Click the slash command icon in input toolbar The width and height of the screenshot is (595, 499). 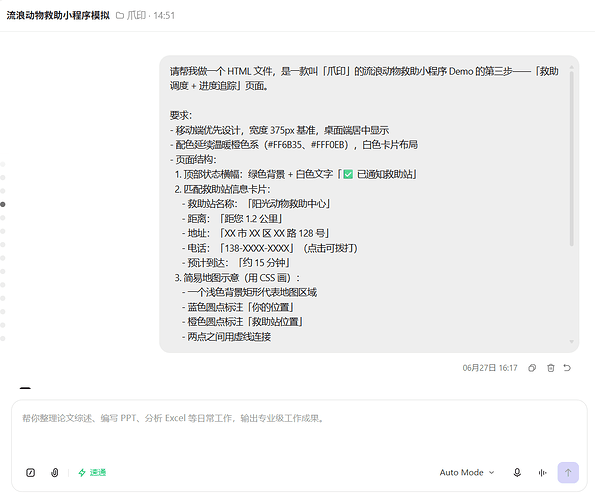tap(30, 472)
